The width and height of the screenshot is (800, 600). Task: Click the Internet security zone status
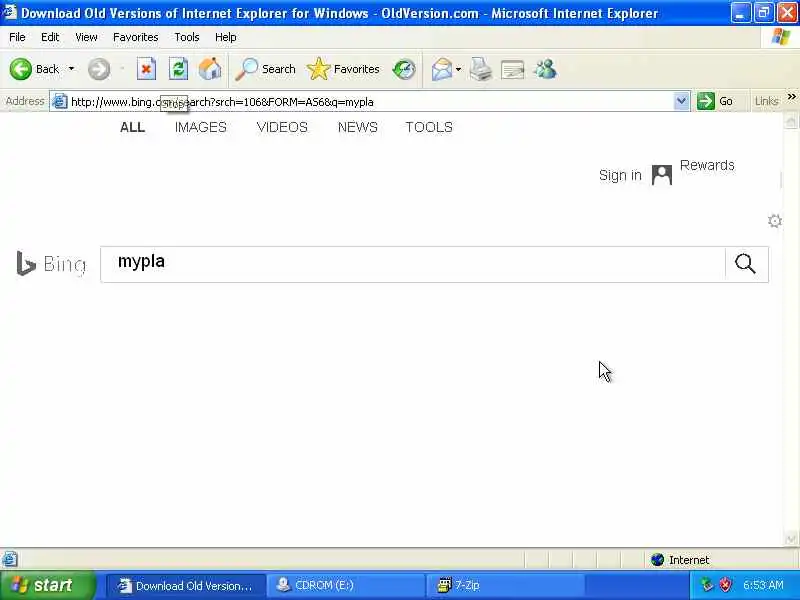click(680, 560)
